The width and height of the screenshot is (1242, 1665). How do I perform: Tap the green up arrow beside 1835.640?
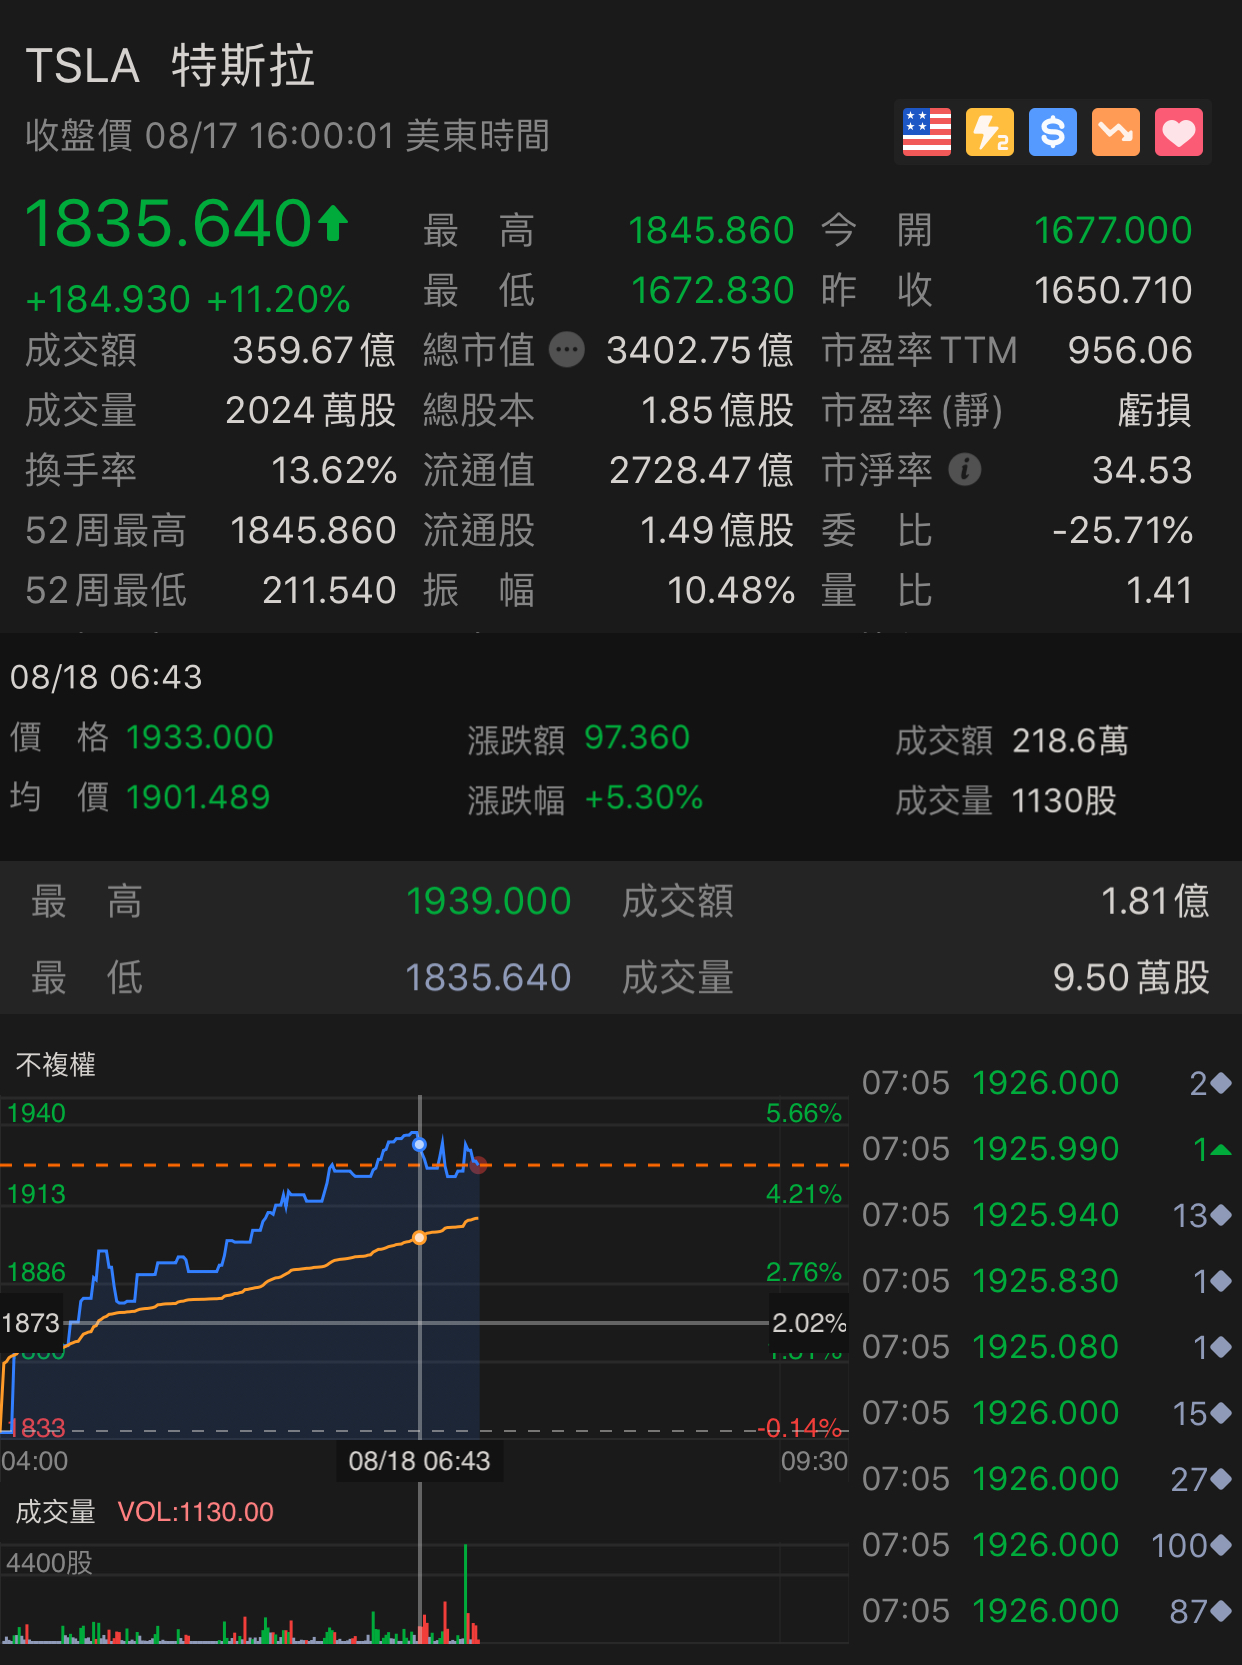[x=334, y=223]
